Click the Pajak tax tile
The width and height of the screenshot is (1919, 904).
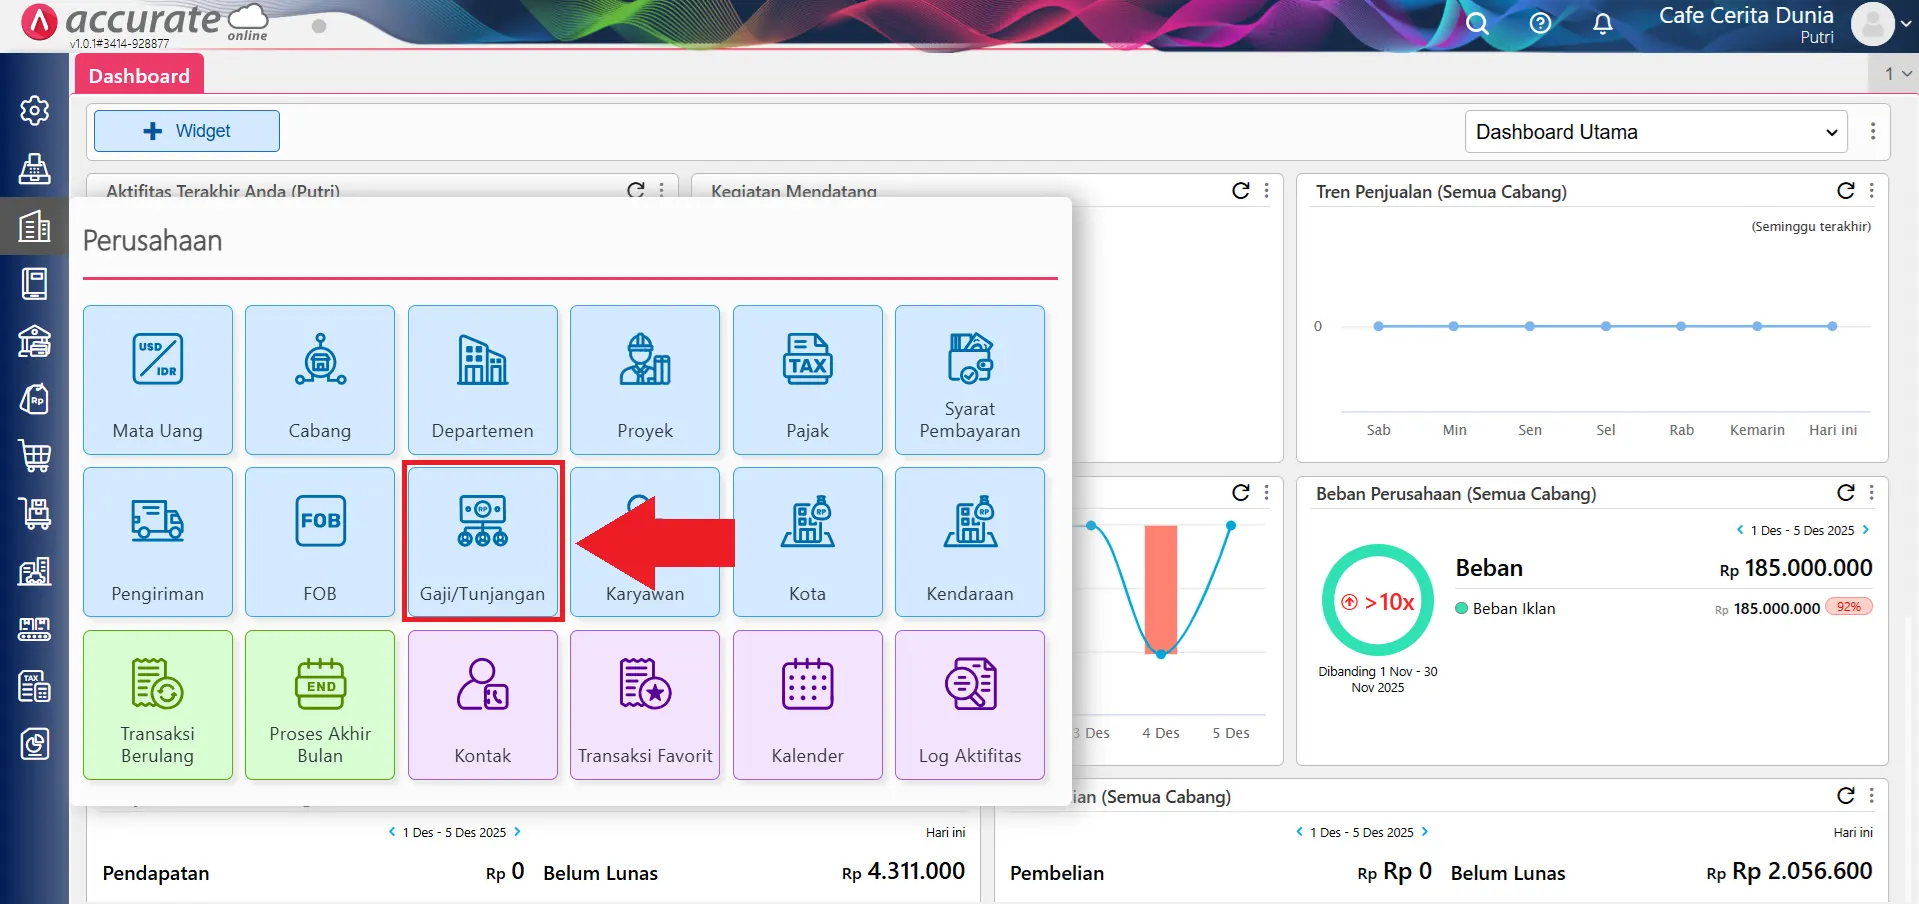coord(807,380)
